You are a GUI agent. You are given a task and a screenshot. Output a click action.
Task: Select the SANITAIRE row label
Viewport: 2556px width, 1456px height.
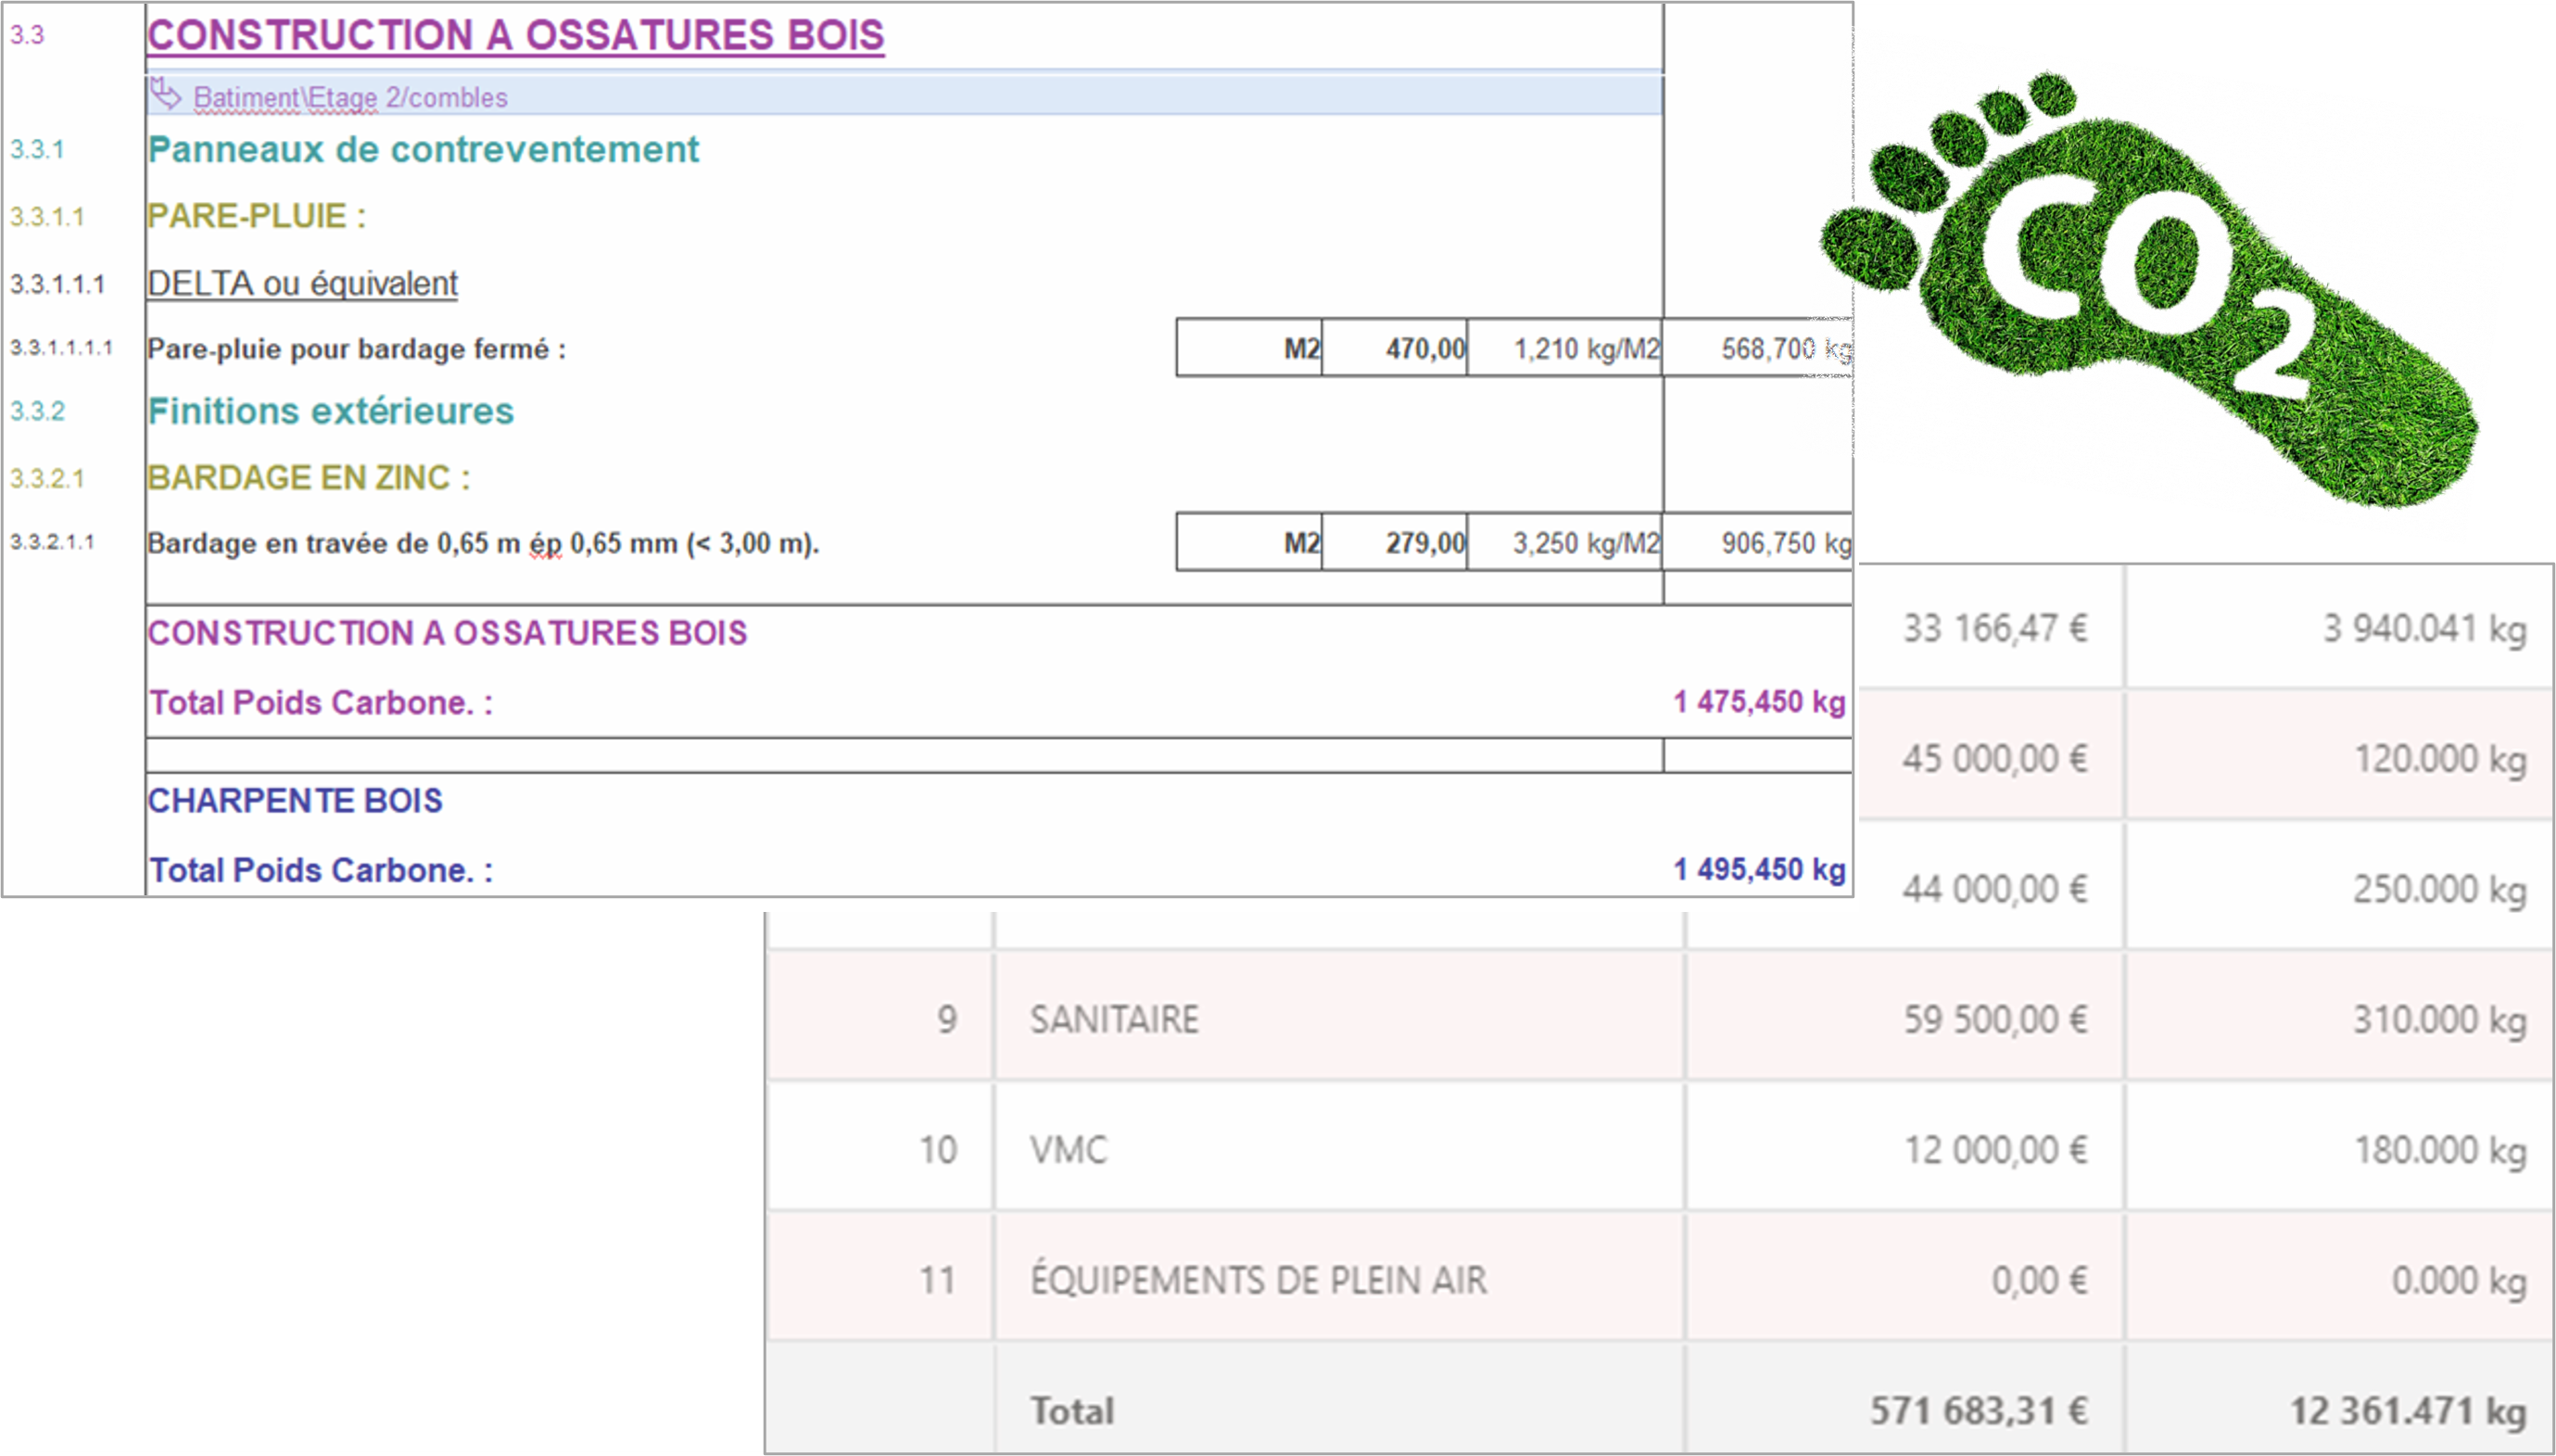click(x=1114, y=1019)
